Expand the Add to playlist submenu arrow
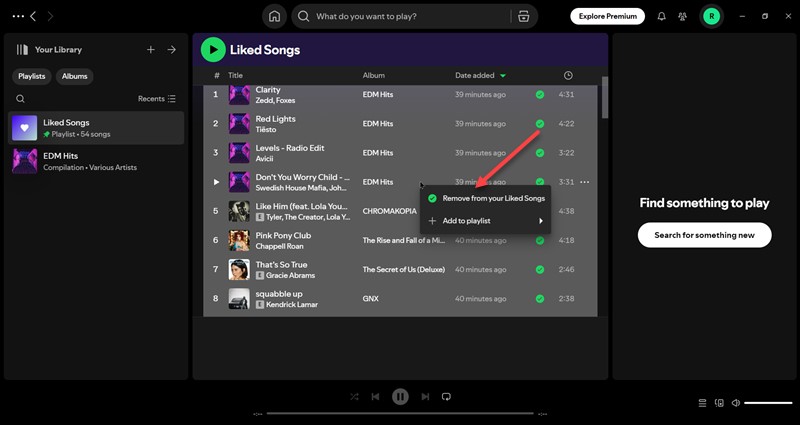The image size is (800, 425). 541,221
